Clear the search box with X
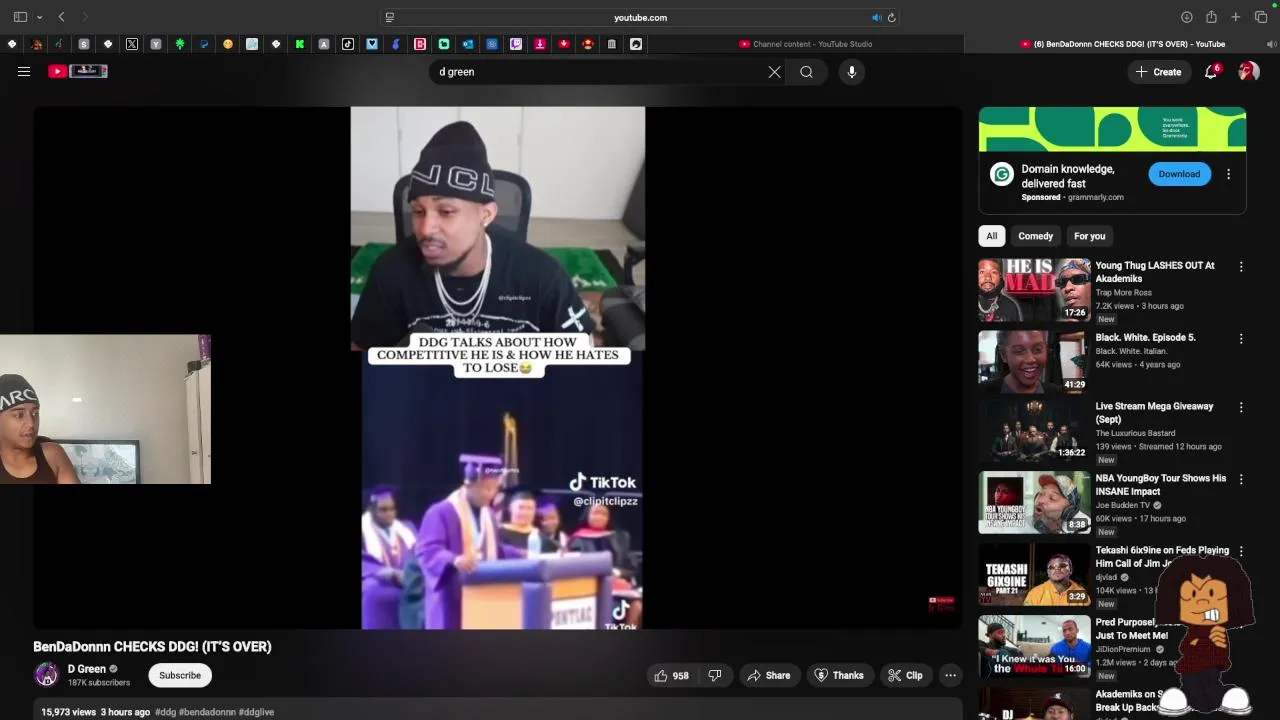 point(774,72)
